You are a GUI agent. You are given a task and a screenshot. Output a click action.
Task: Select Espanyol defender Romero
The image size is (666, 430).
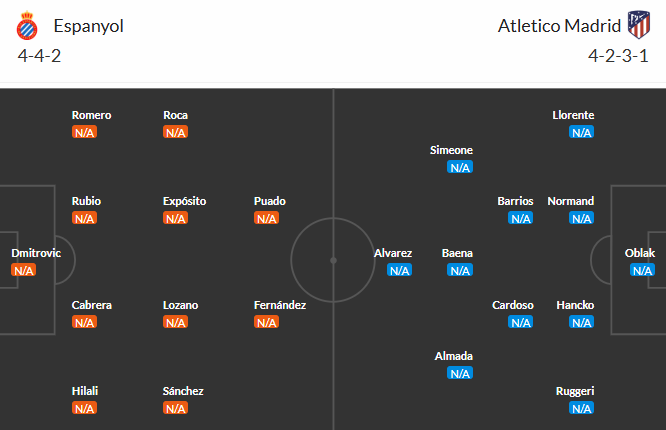(x=92, y=115)
